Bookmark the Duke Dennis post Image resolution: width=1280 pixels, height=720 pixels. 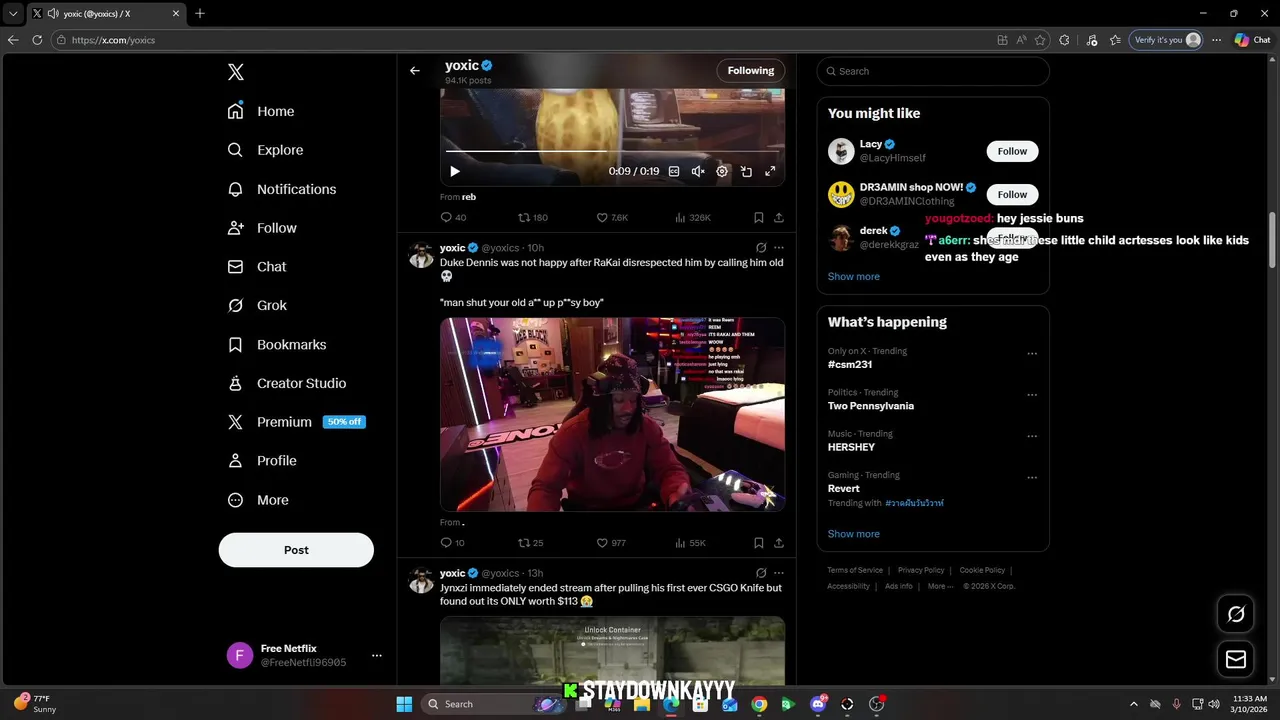pyautogui.click(x=759, y=543)
